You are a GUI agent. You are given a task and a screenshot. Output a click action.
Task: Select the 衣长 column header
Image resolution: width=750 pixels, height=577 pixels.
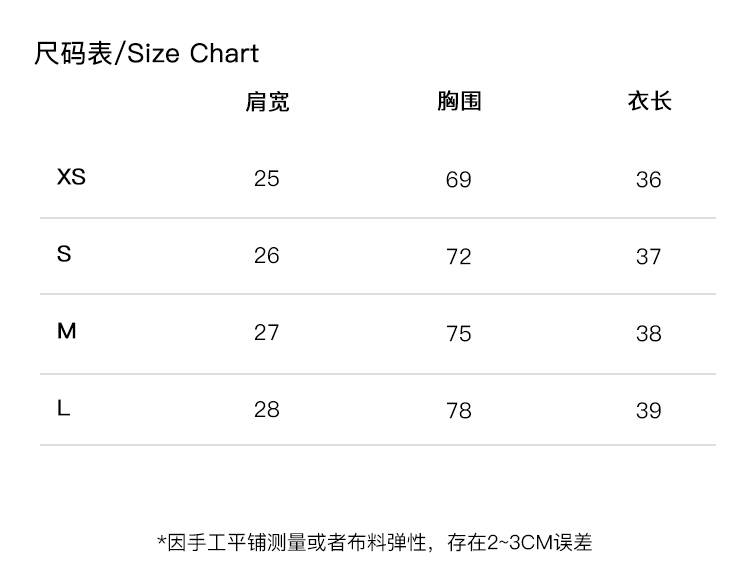pyautogui.click(x=649, y=101)
